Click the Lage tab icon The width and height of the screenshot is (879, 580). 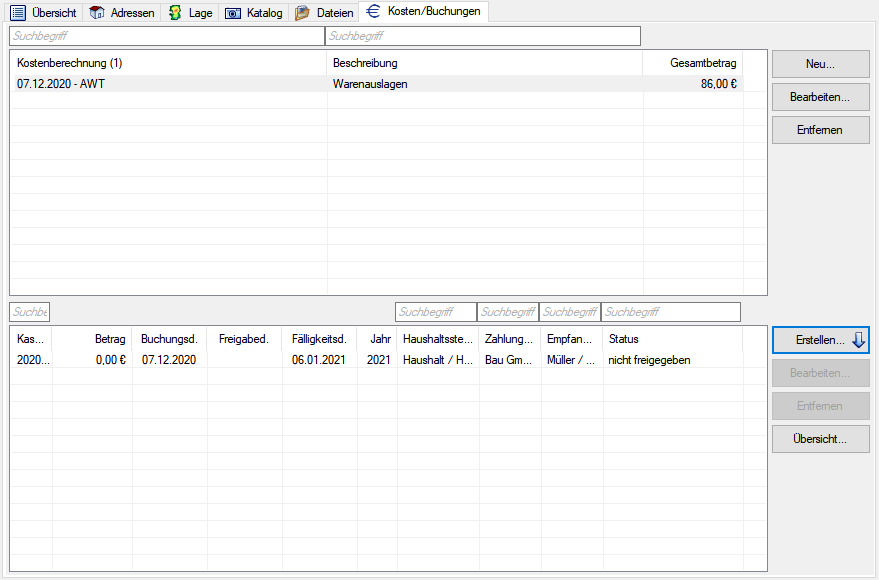pos(176,13)
